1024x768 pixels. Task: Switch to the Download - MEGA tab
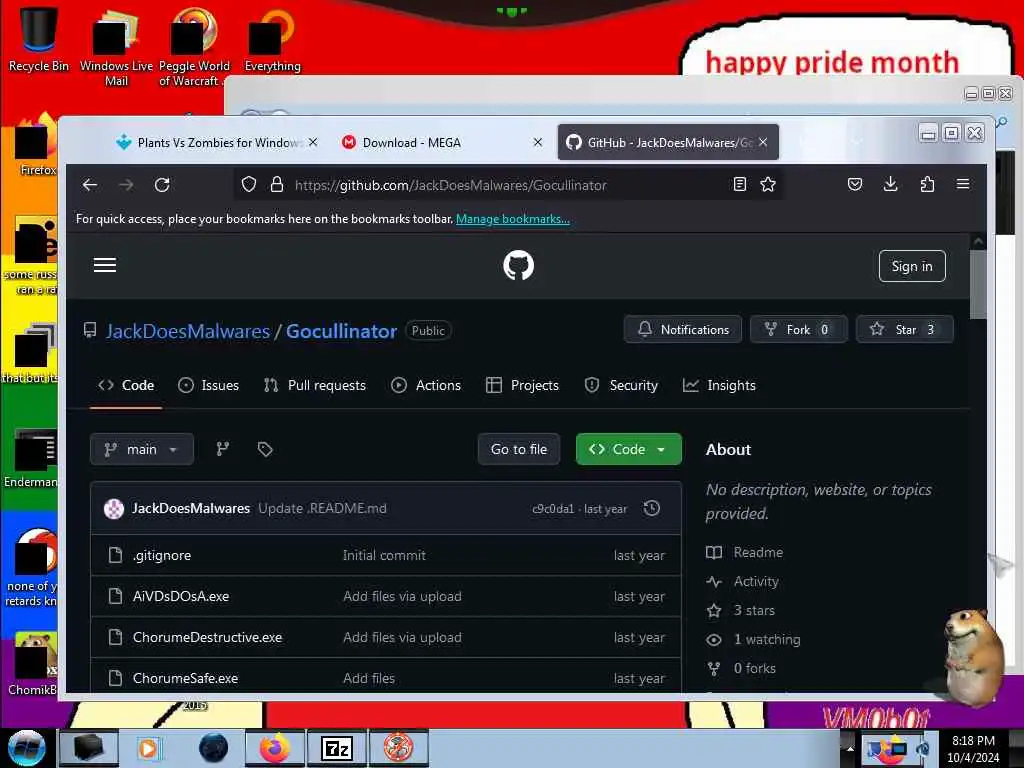[x=441, y=142]
